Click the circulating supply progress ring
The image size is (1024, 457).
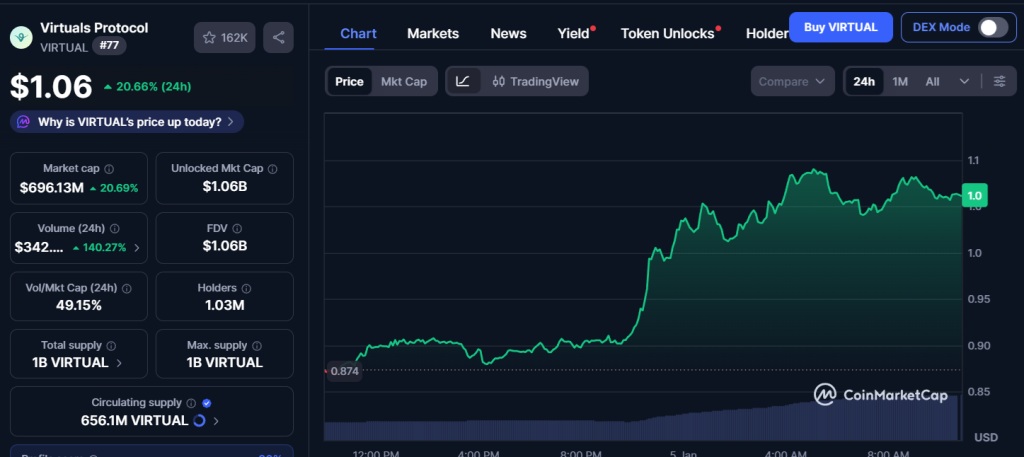(x=199, y=421)
